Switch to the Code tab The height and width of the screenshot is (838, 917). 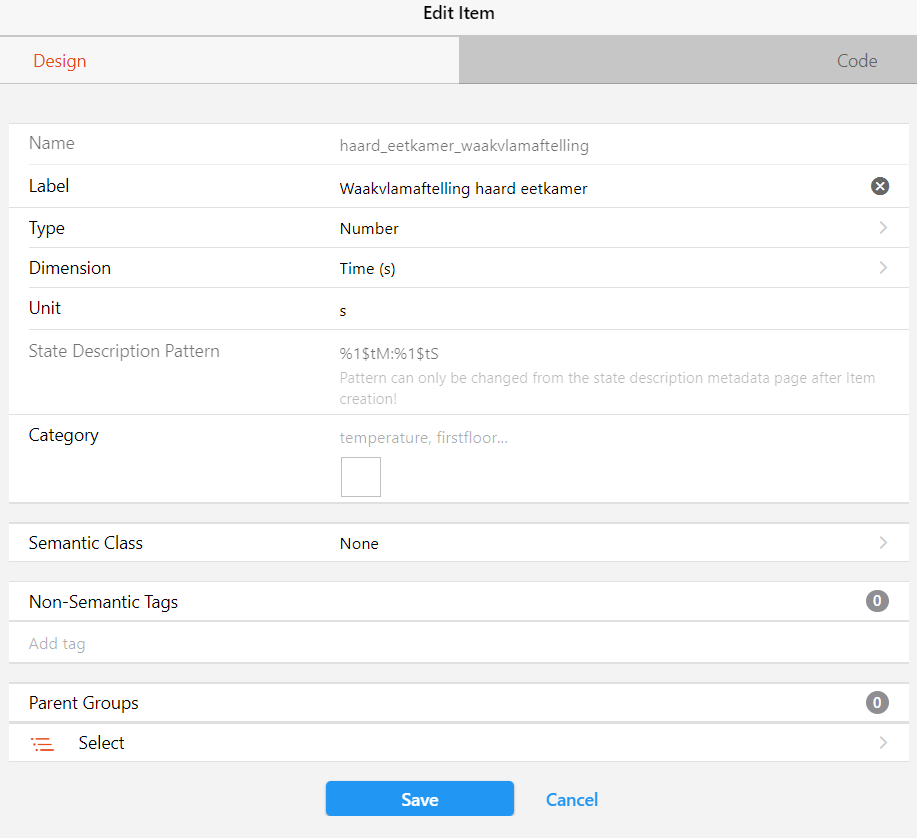(857, 61)
